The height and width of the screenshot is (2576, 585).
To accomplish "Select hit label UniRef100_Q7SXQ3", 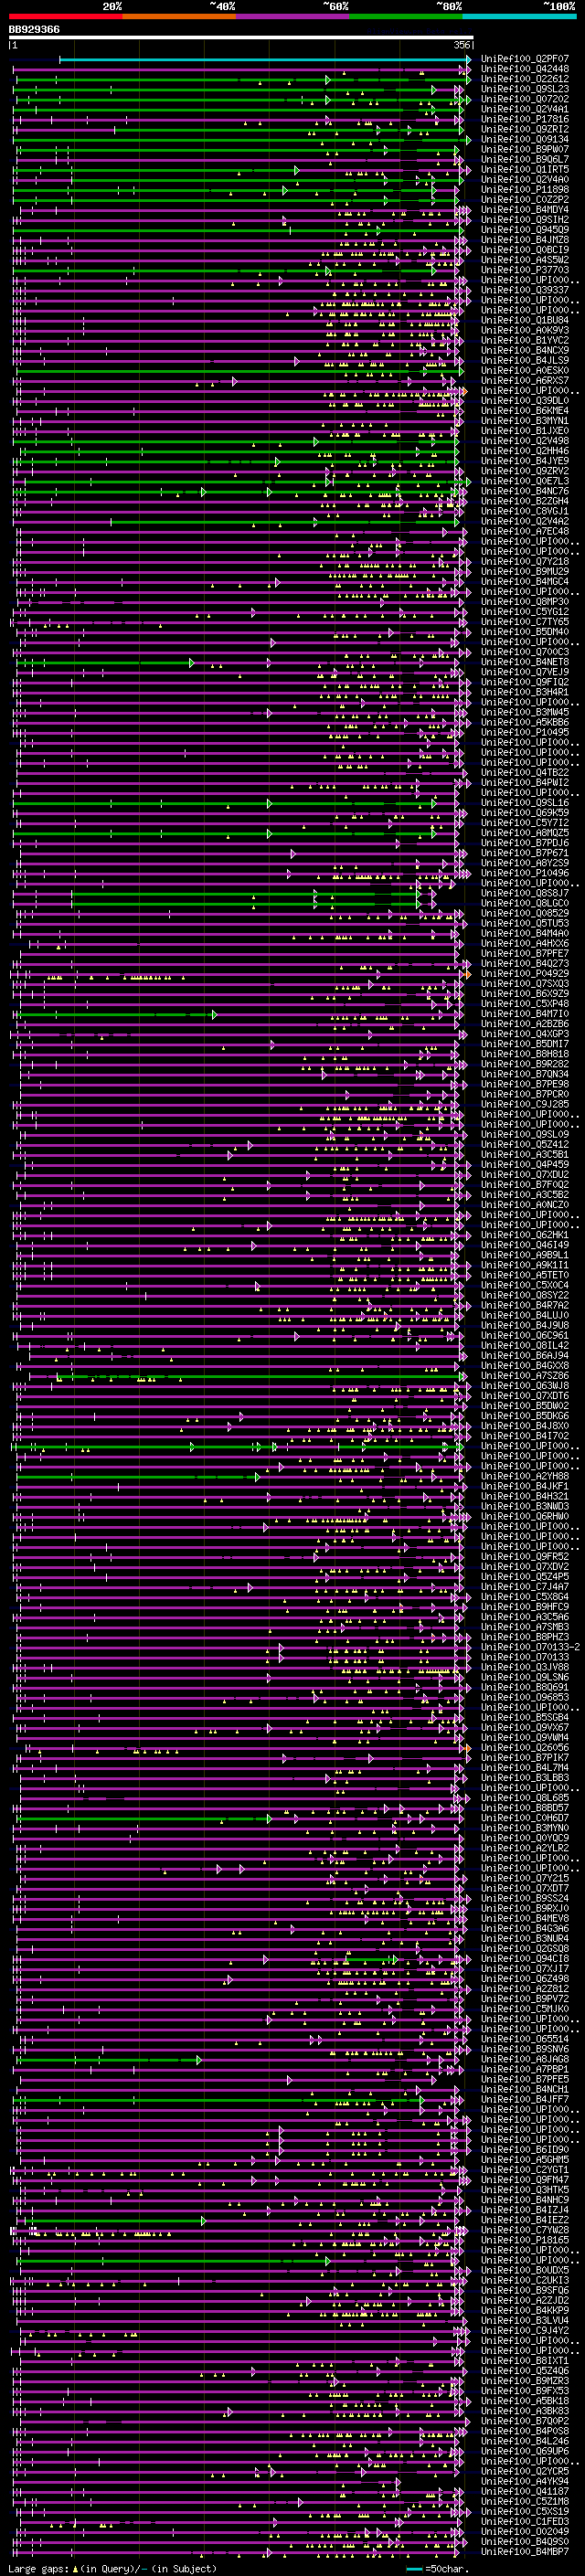I will coord(525,982).
